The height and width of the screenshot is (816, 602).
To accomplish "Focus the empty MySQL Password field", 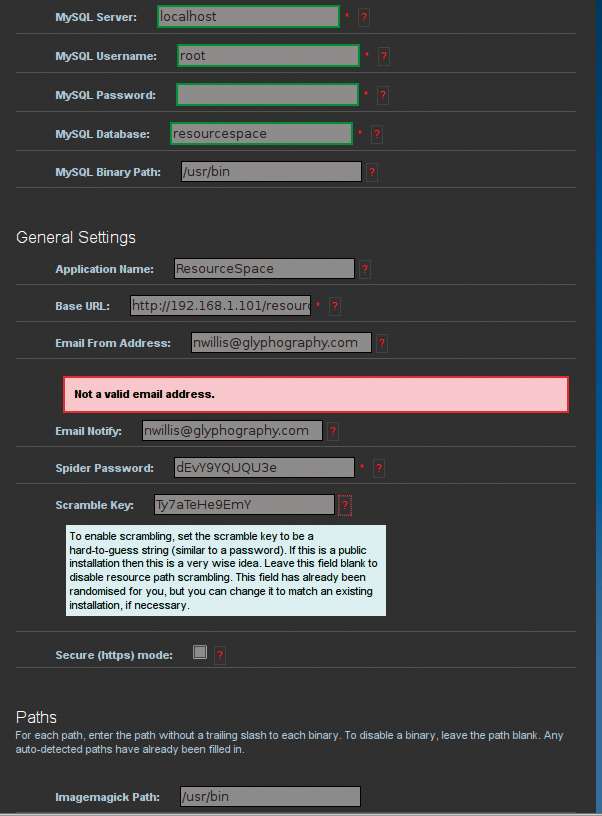I will coord(267,95).
